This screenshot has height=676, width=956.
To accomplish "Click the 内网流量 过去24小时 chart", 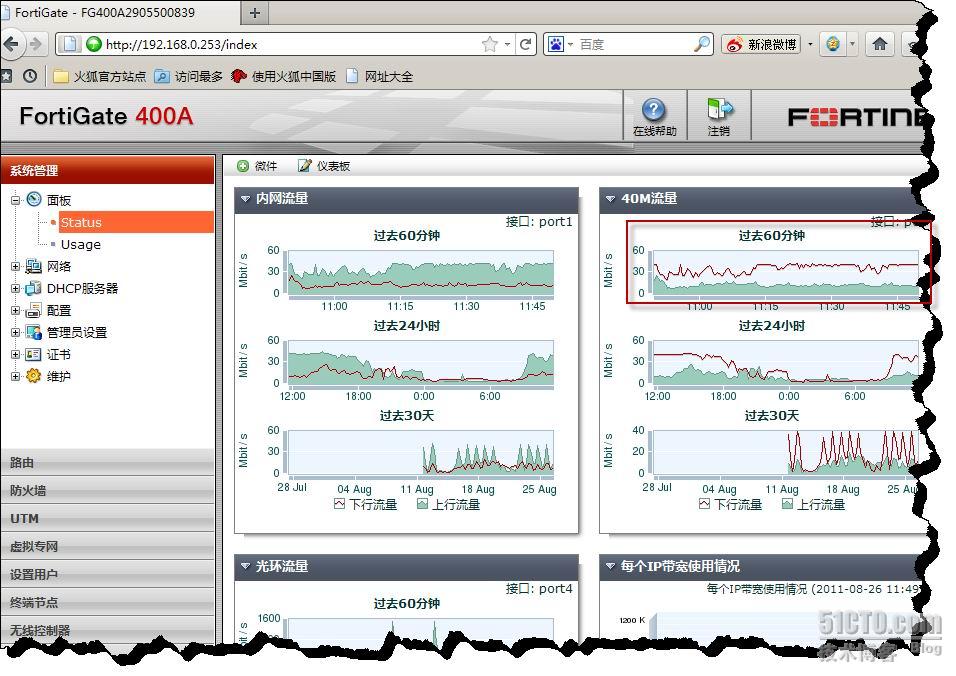I will click(x=421, y=363).
